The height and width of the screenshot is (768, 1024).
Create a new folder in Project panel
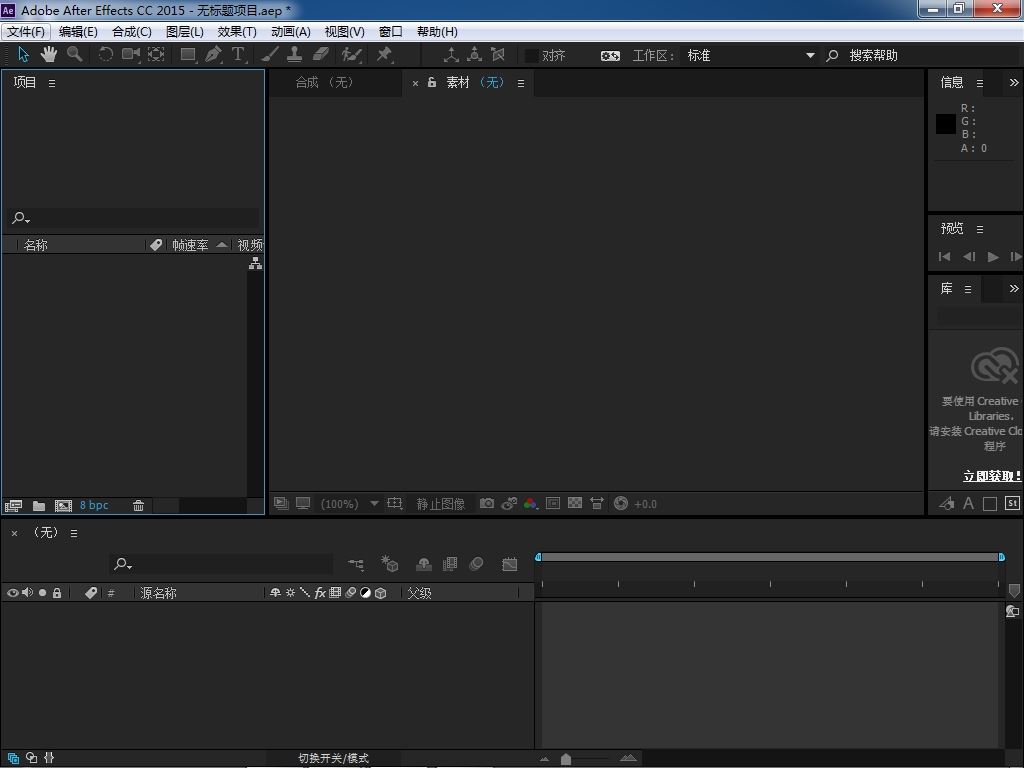point(39,505)
